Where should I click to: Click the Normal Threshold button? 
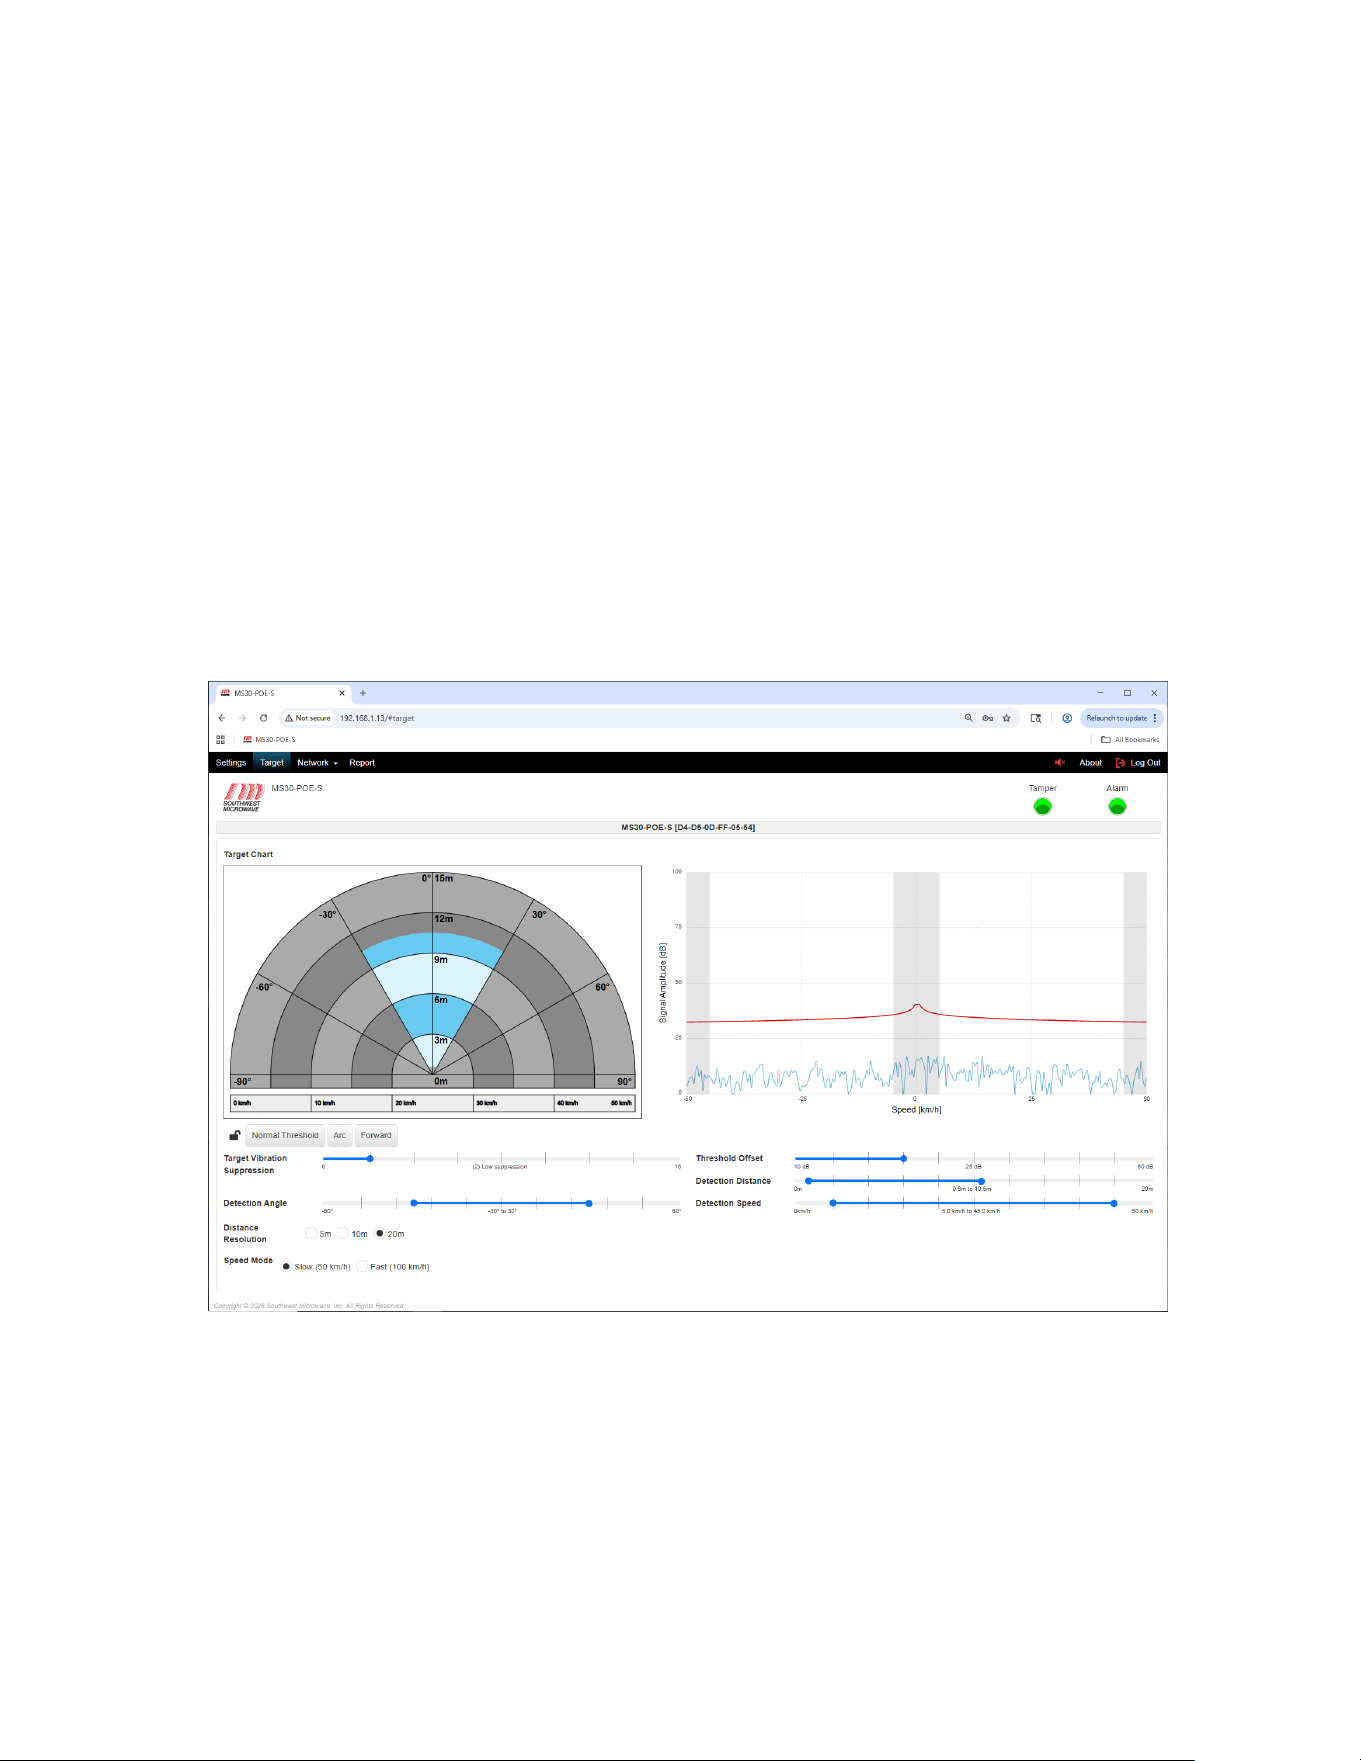pyautogui.click(x=285, y=1136)
